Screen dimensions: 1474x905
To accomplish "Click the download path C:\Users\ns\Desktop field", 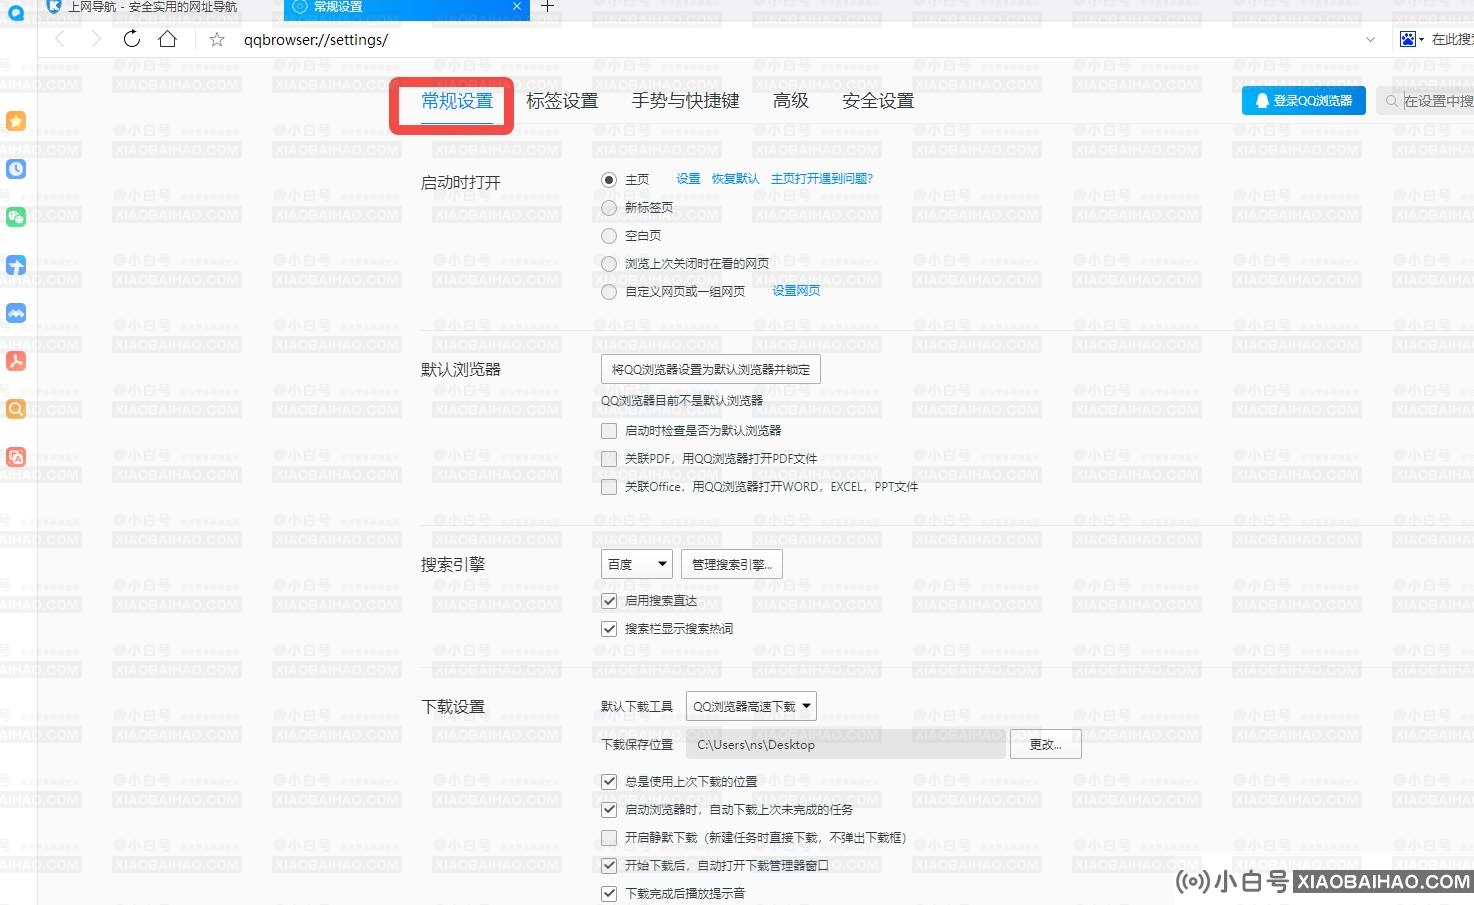I will coord(846,744).
